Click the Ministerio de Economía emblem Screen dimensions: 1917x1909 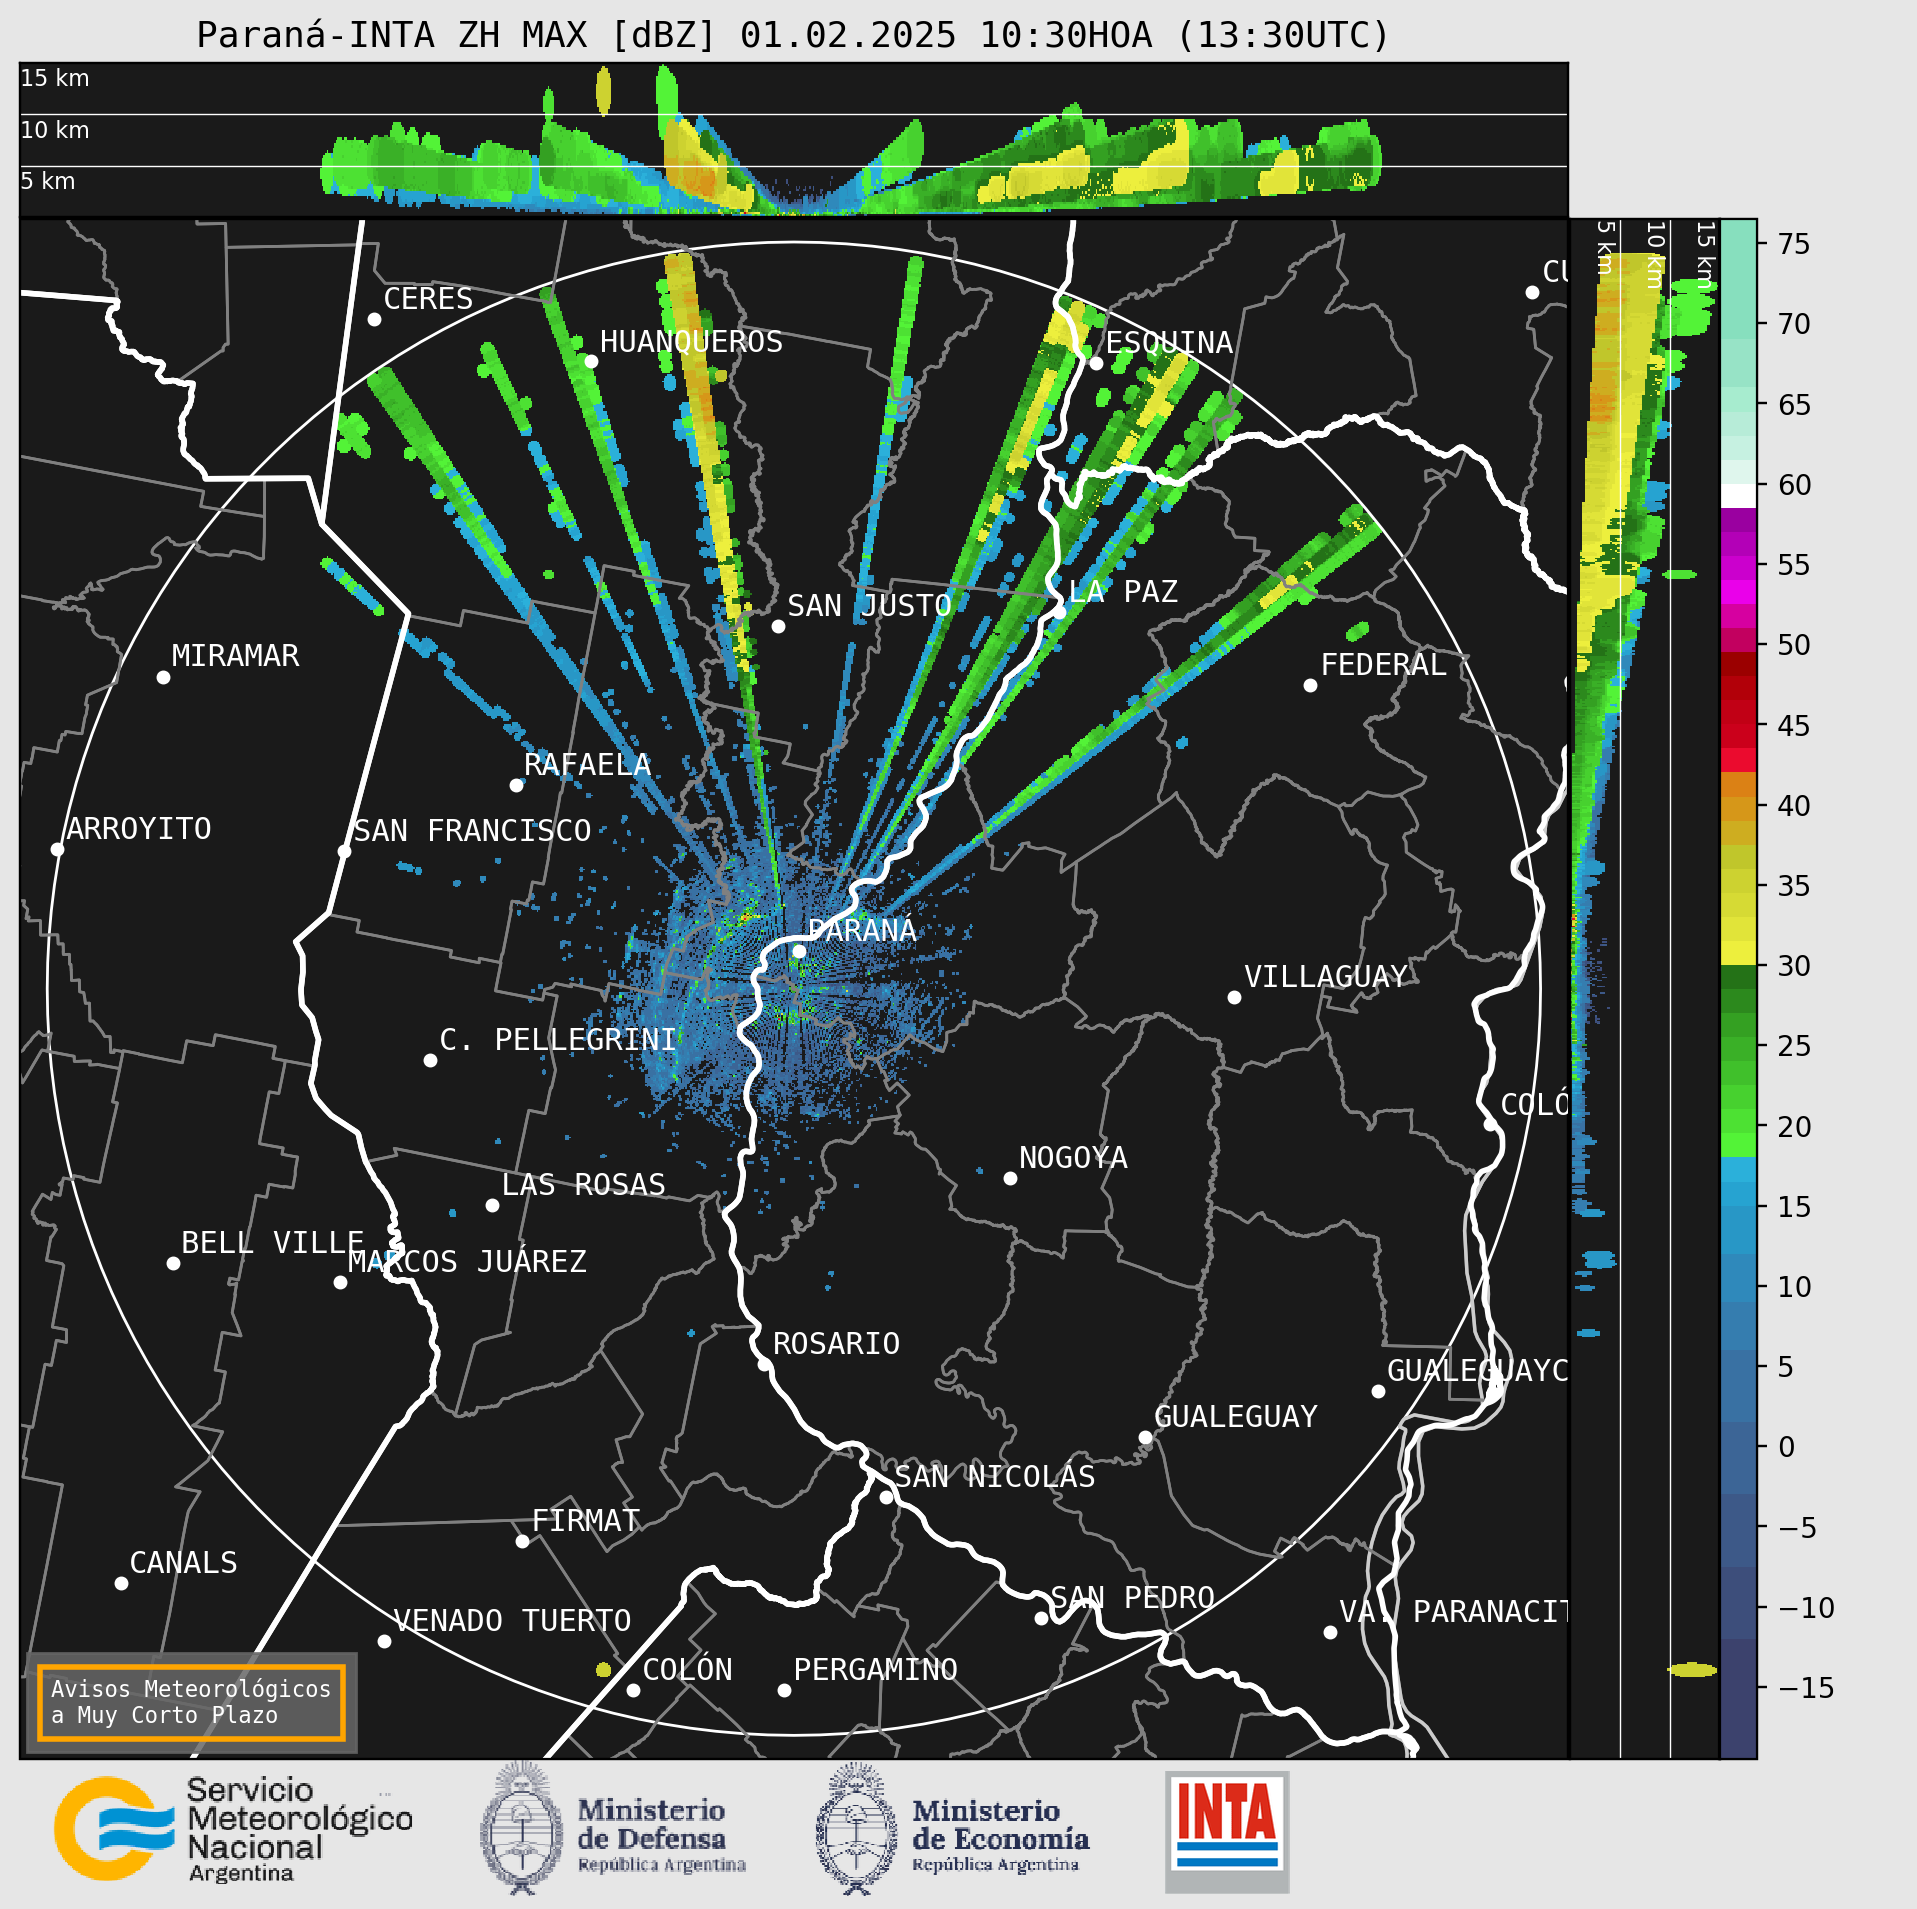(x=856, y=1829)
